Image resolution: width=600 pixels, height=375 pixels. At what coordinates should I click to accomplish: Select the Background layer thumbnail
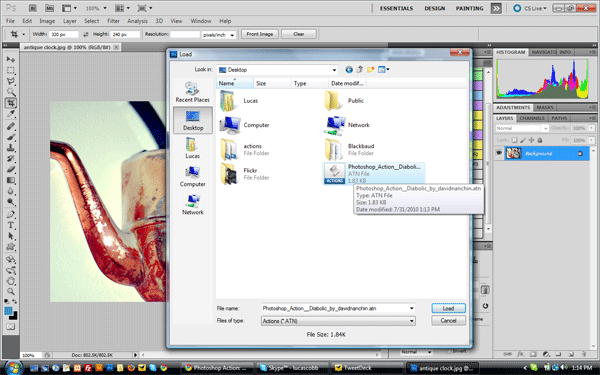point(514,153)
